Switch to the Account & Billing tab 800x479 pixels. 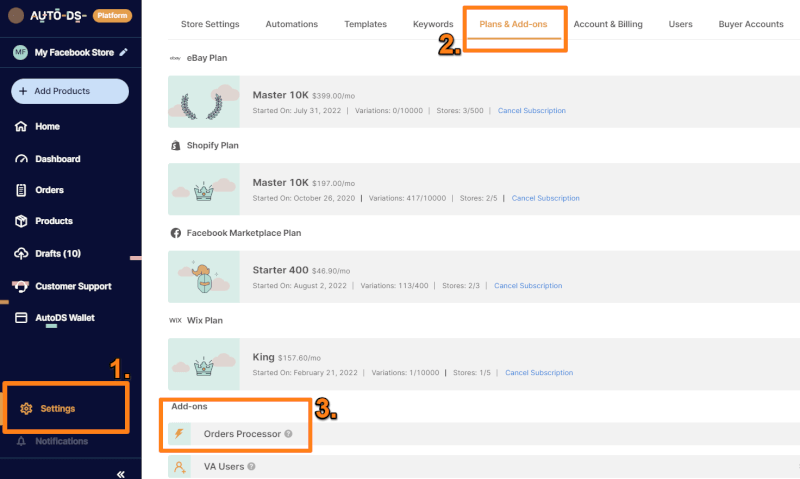point(608,24)
